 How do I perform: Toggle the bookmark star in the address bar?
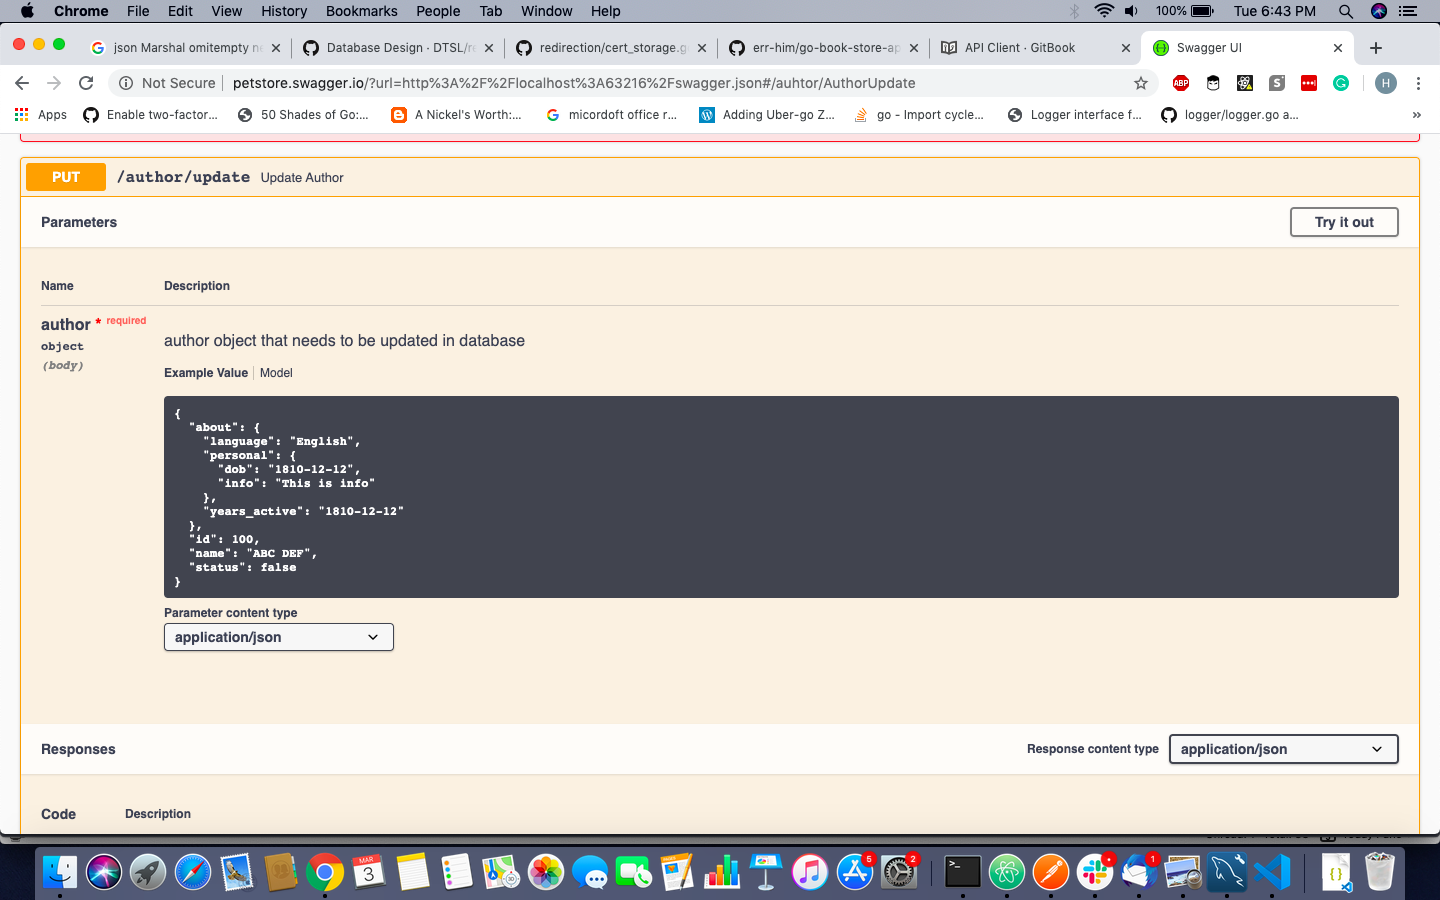click(1141, 83)
